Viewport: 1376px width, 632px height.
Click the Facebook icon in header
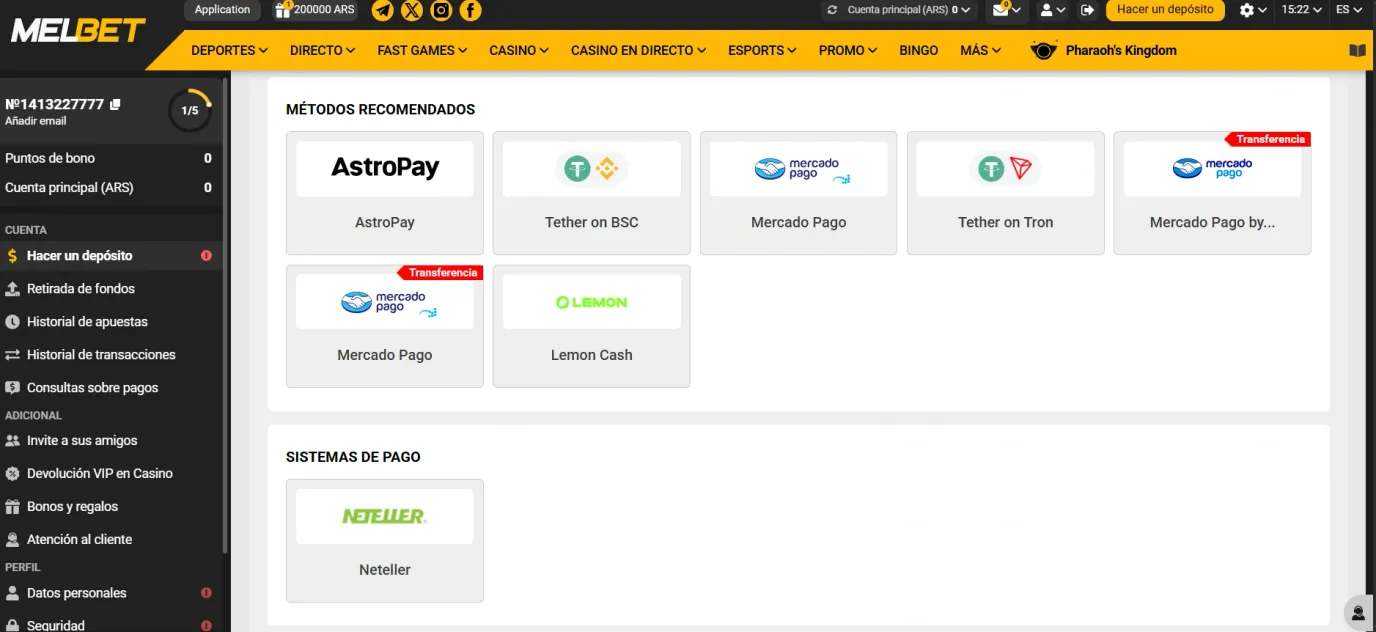[x=470, y=10]
